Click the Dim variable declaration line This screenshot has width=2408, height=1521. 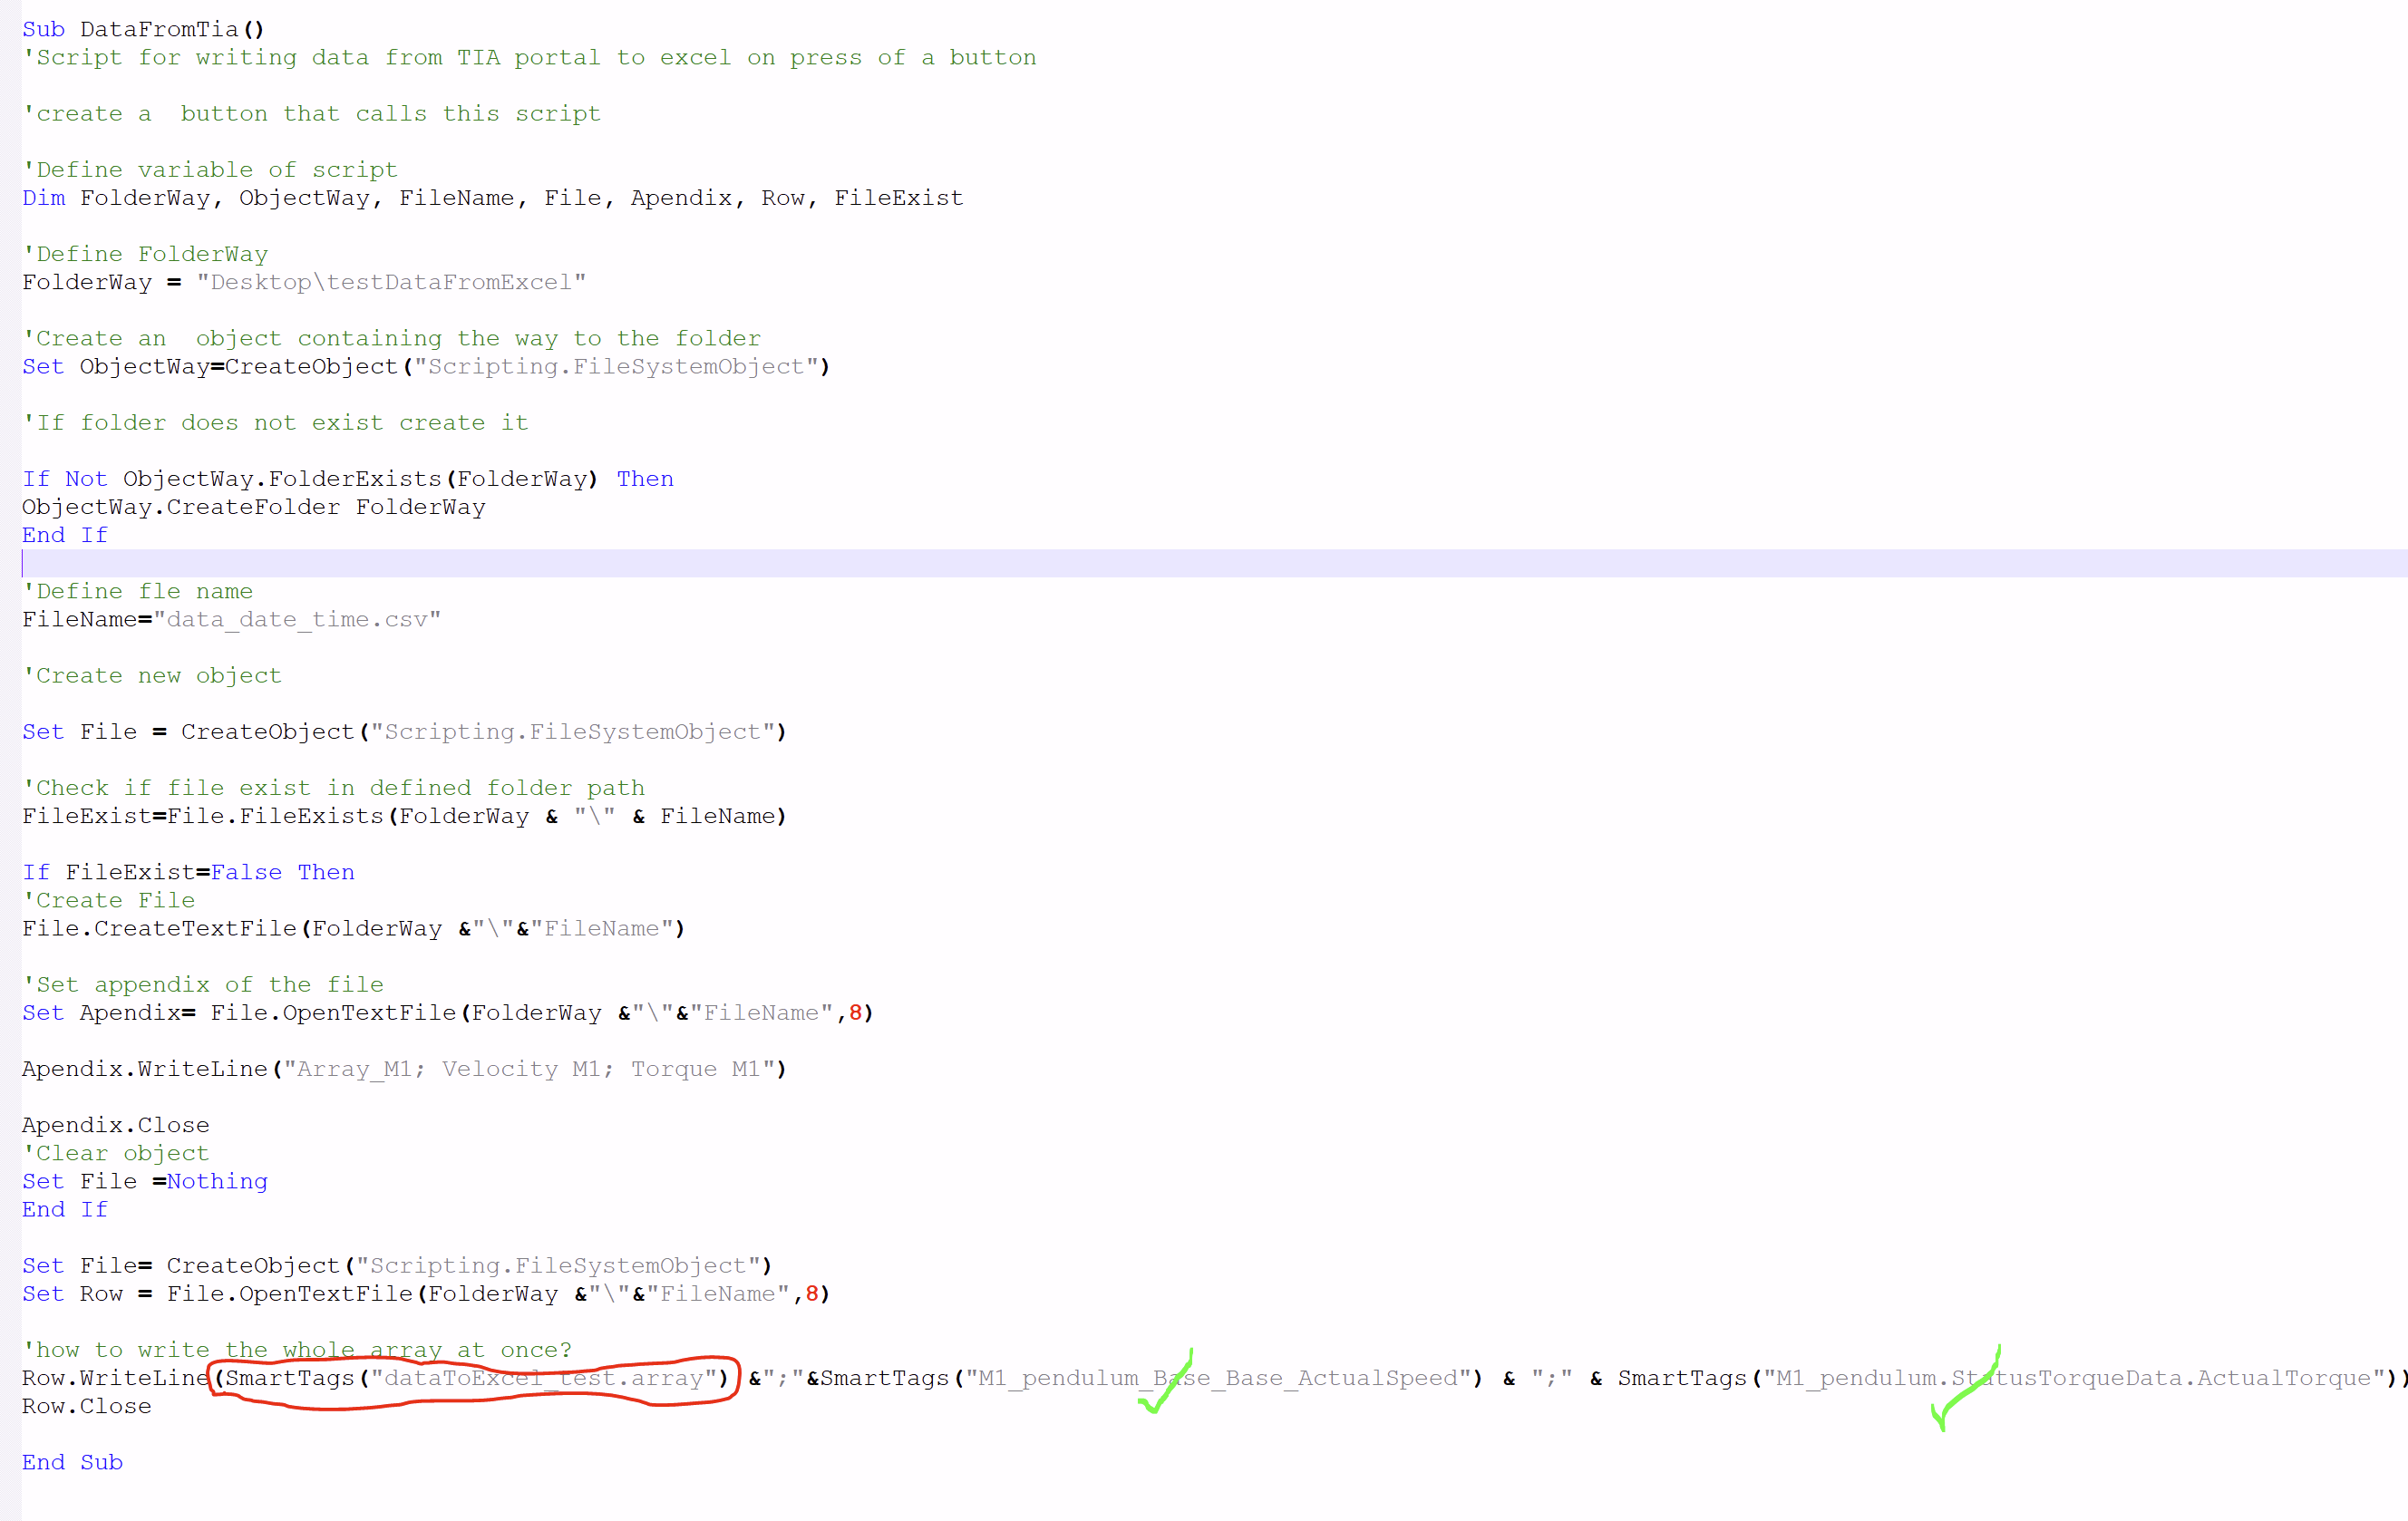(x=492, y=198)
